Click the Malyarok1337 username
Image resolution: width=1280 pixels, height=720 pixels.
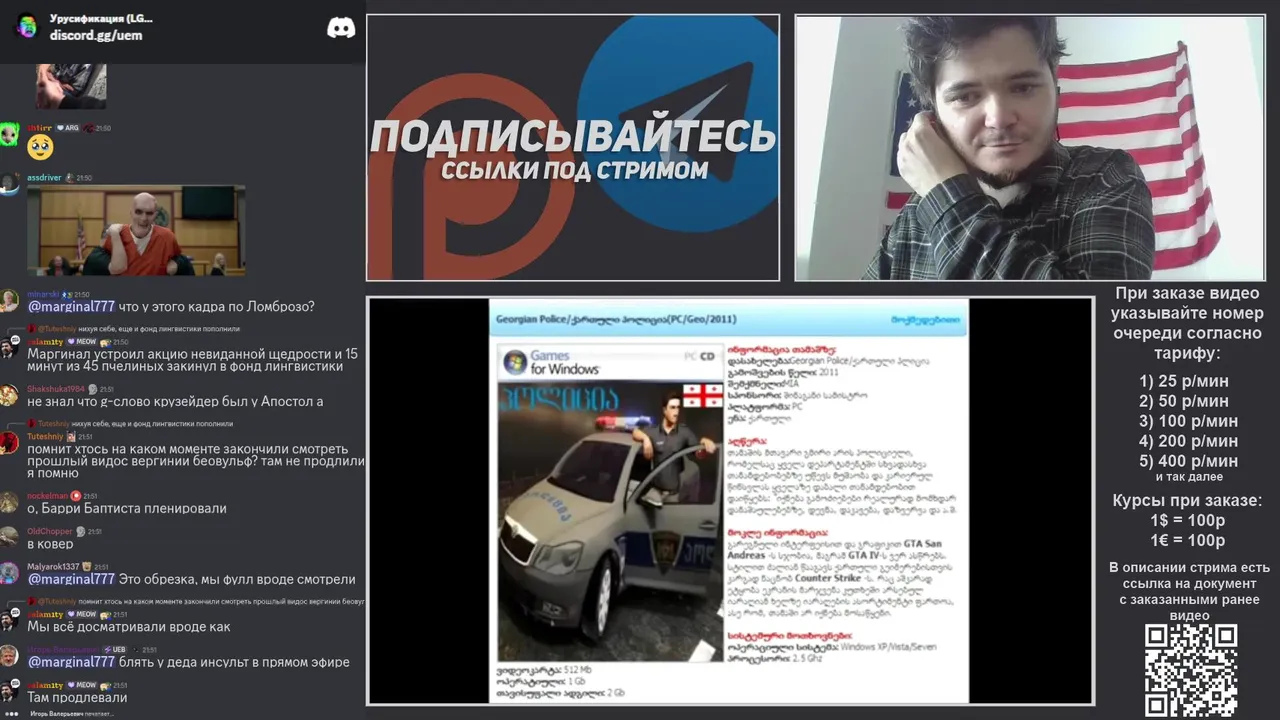coord(53,567)
